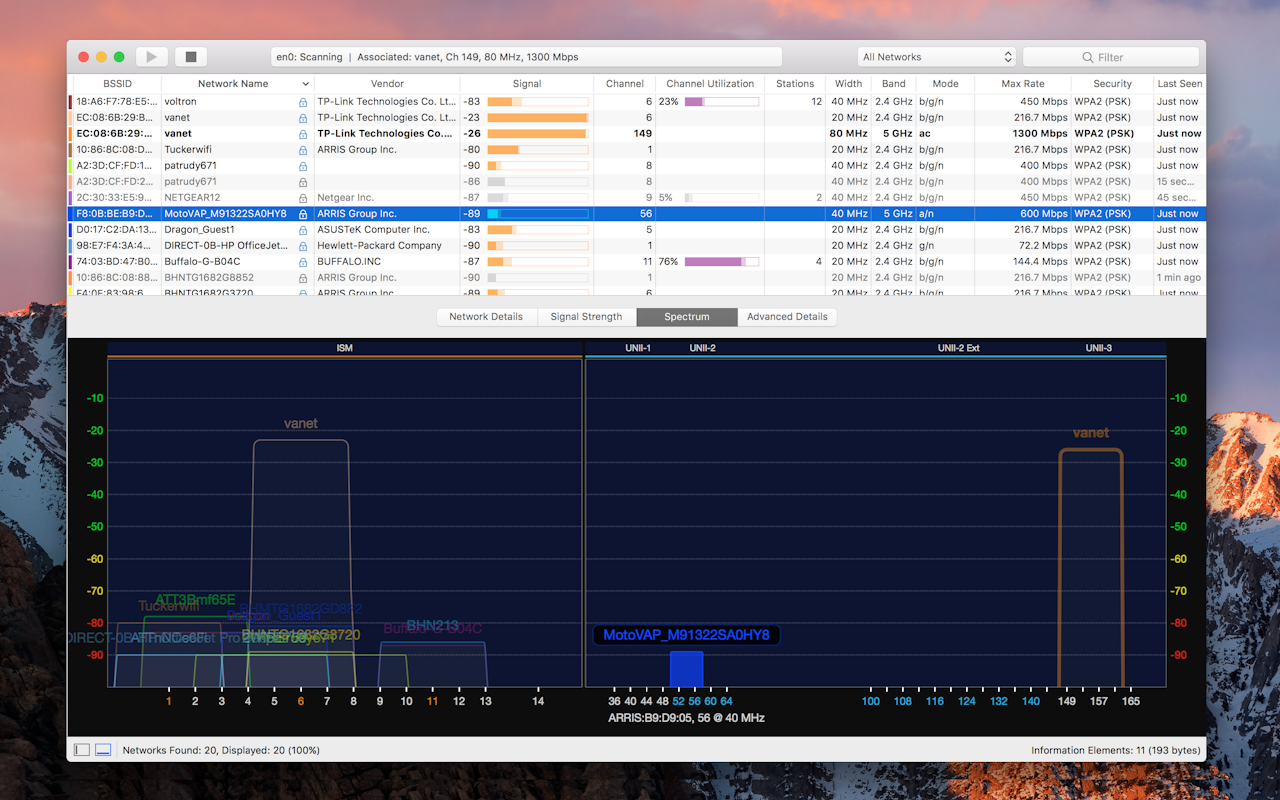Switch to the Network Details tab
This screenshot has width=1280, height=800.
click(487, 316)
